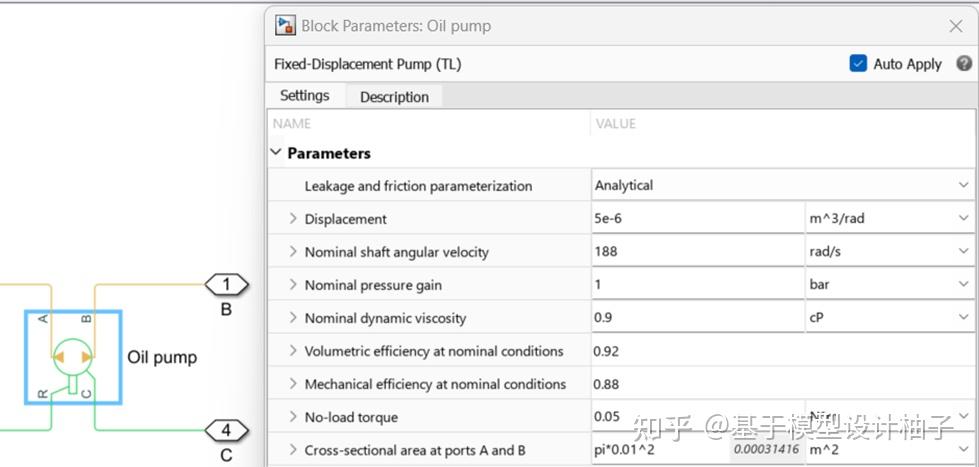The height and width of the screenshot is (467, 979).
Task: Select output port 1 labeled B
Action: point(226,285)
